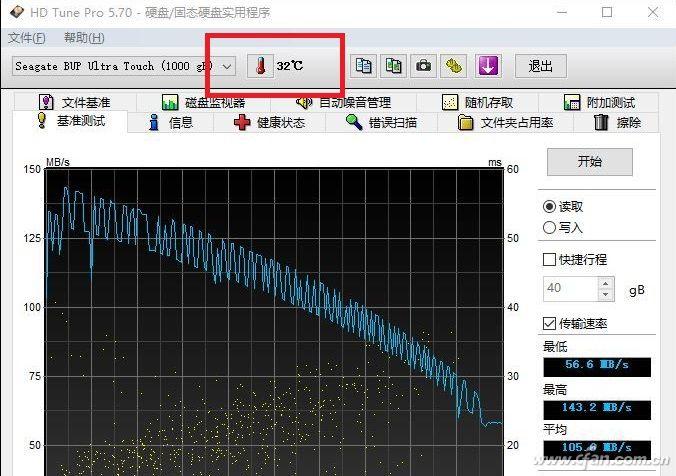Click the 退出 exit button
This screenshot has height=476, width=676.
tap(541, 66)
